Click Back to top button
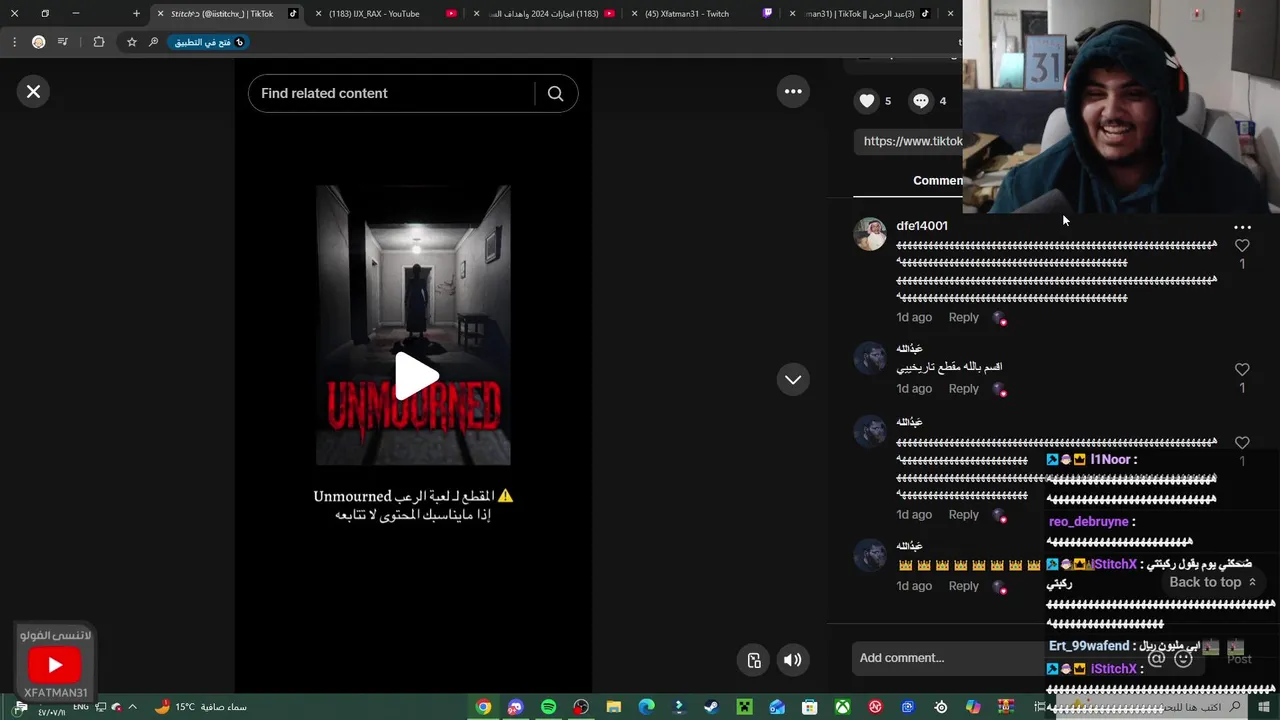Viewport: 1280px width, 720px height. click(1212, 582)
